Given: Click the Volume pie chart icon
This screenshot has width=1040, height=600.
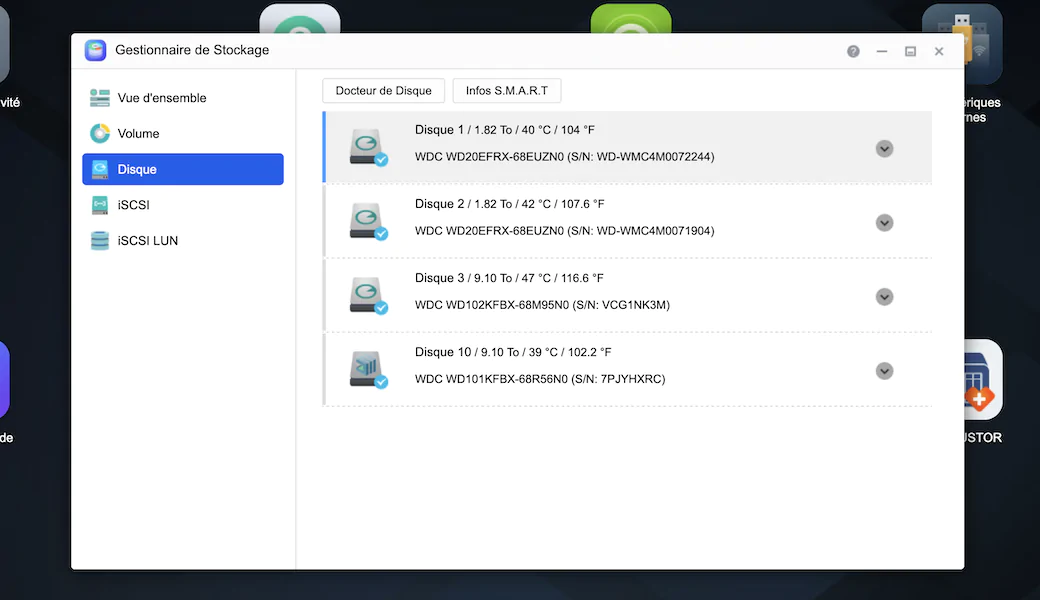Looking at the screenshot, I should [99, 134].
